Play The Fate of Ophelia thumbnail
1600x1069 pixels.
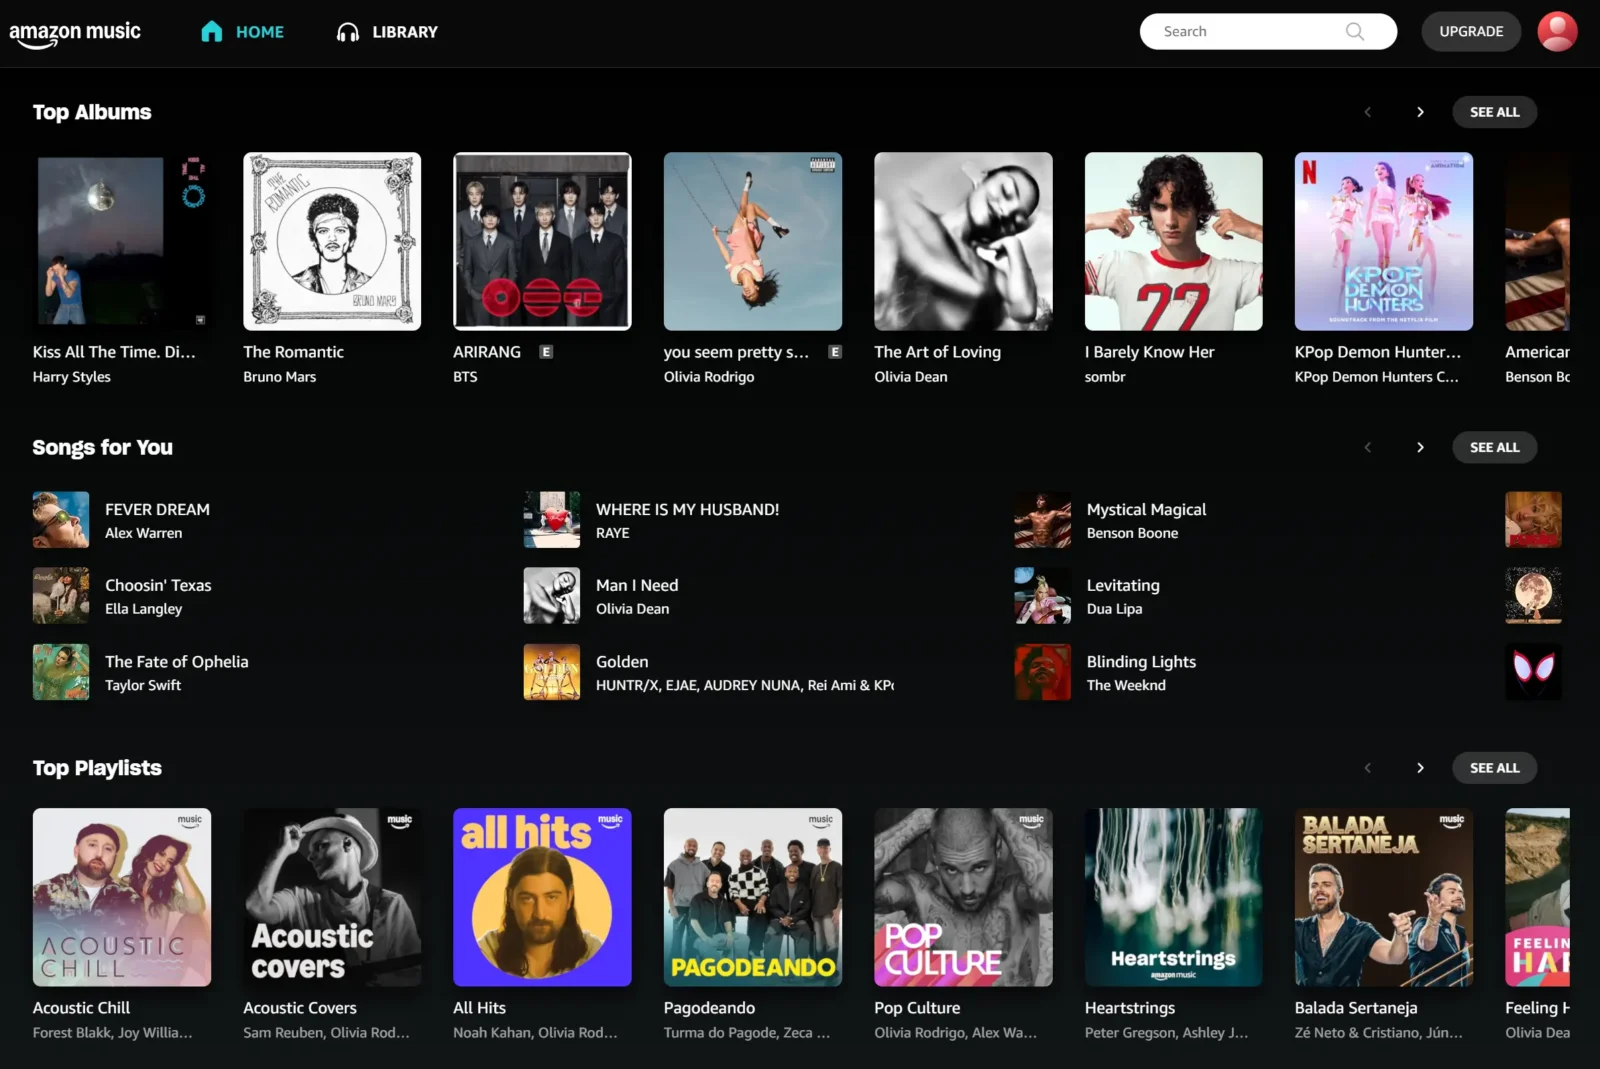[61, 672]
